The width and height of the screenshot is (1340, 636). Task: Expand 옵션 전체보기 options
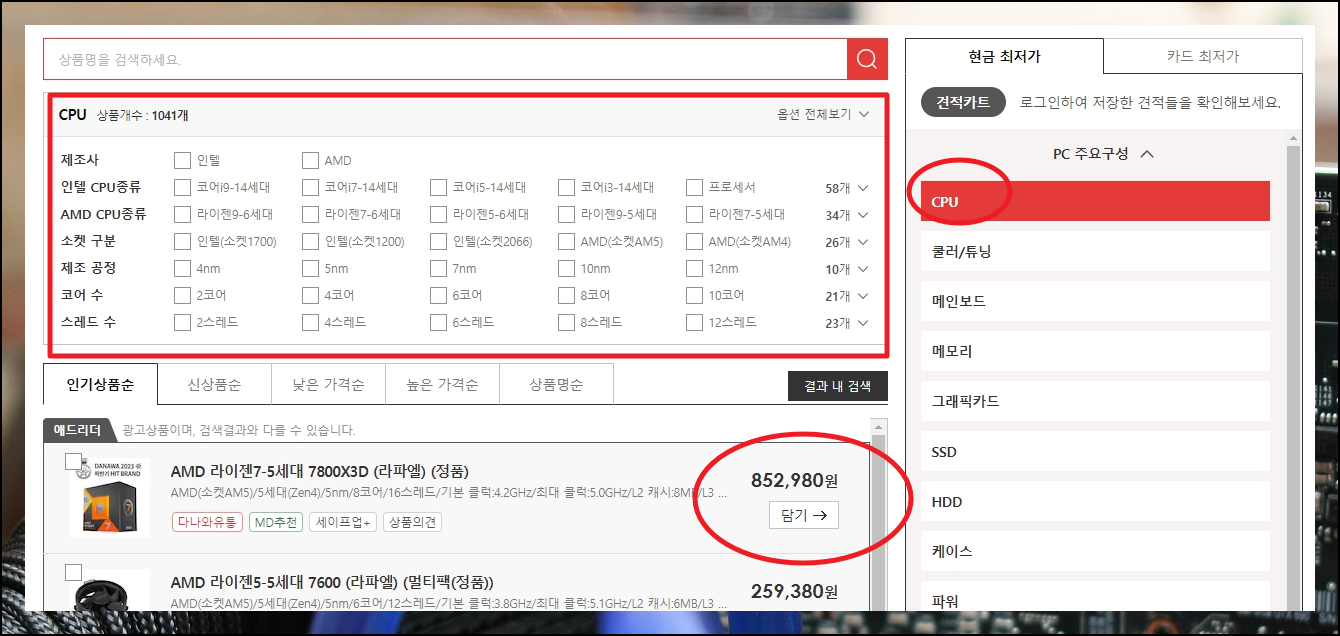click(823, 114)
